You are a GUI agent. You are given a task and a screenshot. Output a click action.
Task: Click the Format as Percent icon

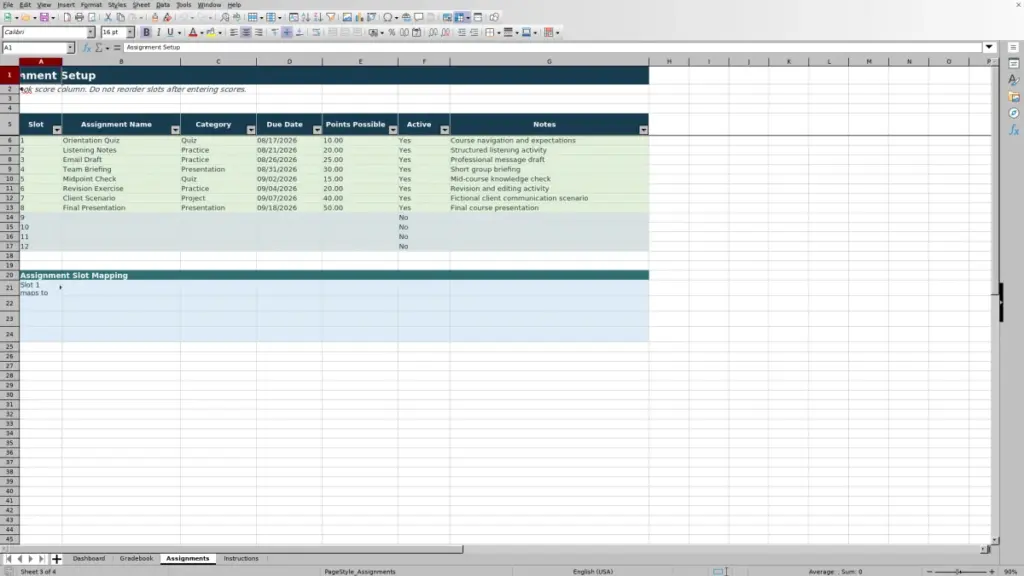point(392,32)
